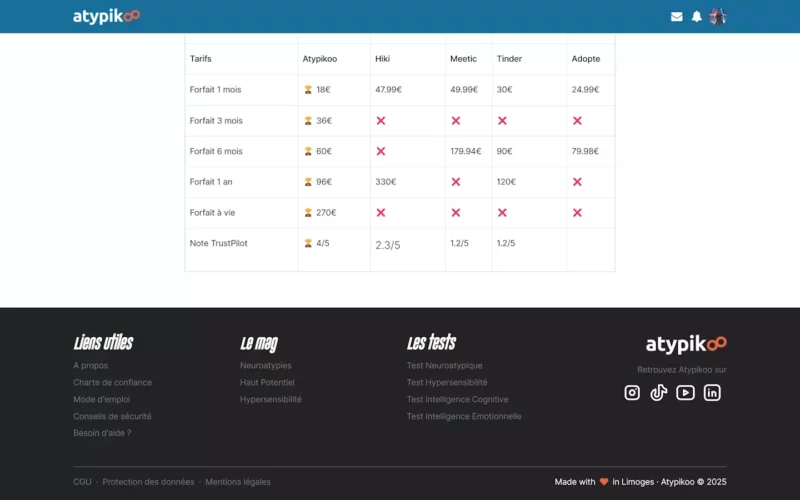The width and height of the screenshot is (800, 500).
Task: Select the Tinder column header
Action: [509, 59]
